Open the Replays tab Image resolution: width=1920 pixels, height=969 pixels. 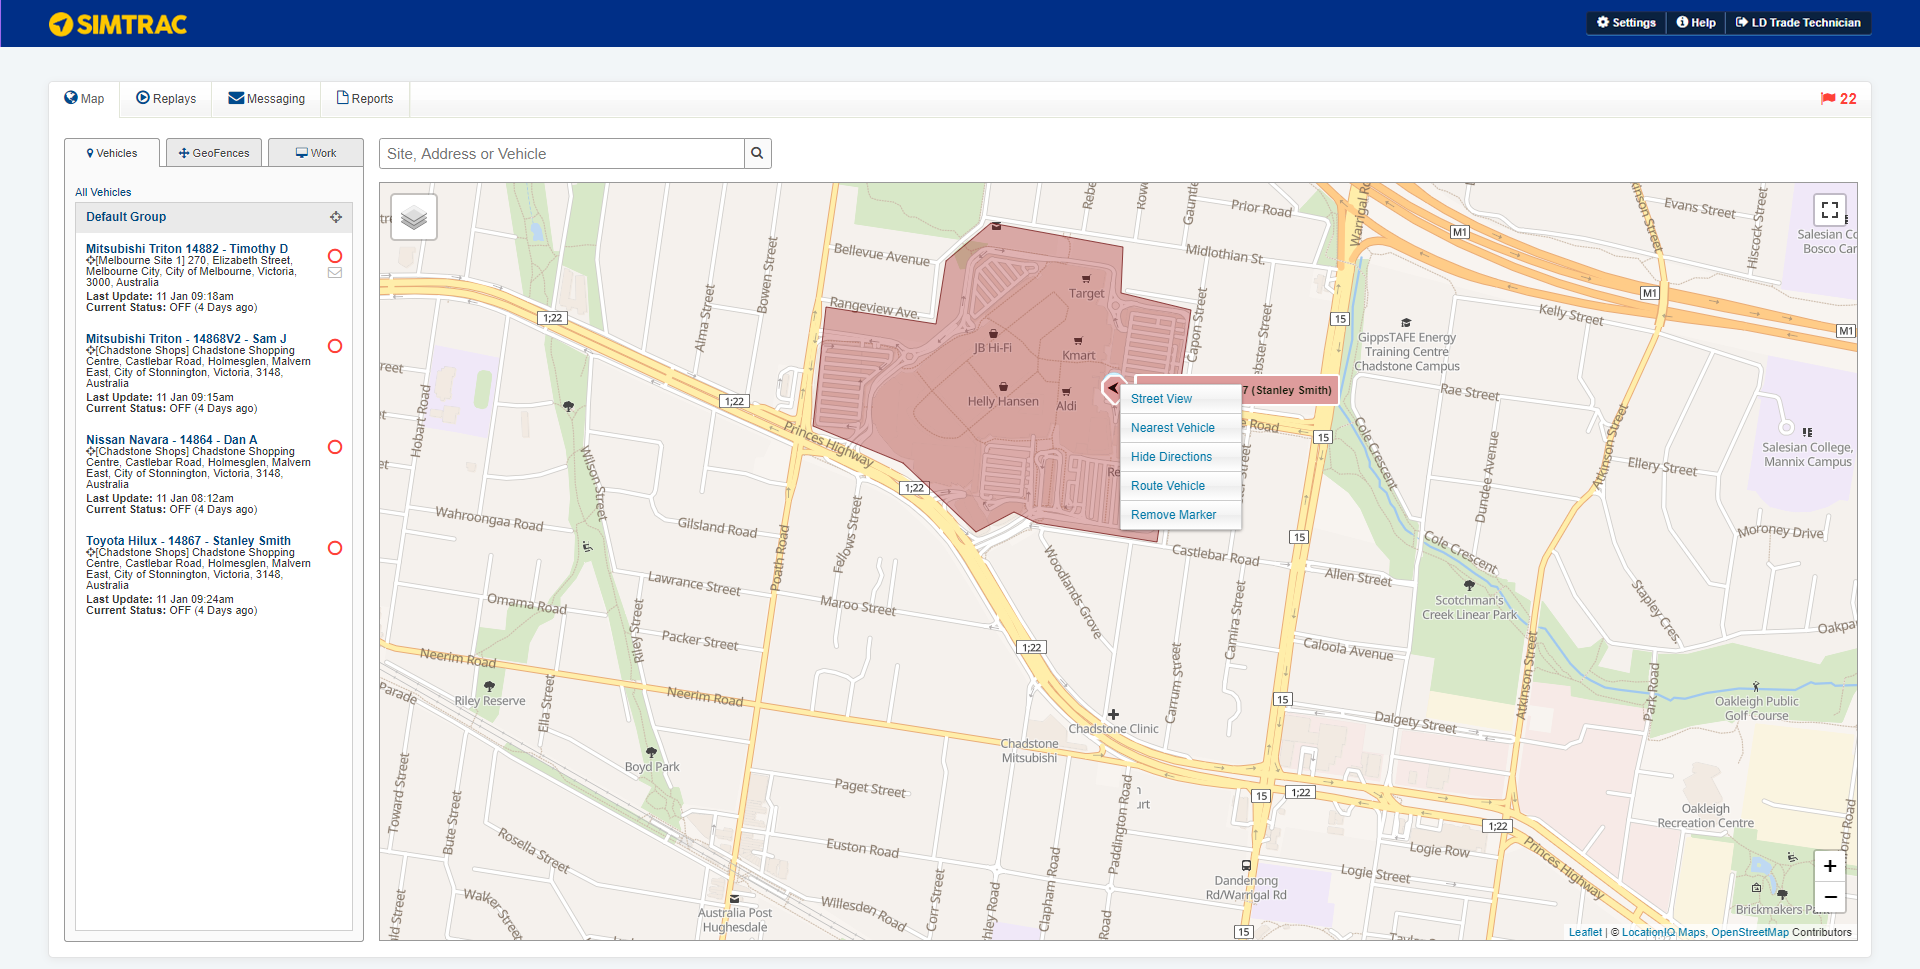point(166,98)
